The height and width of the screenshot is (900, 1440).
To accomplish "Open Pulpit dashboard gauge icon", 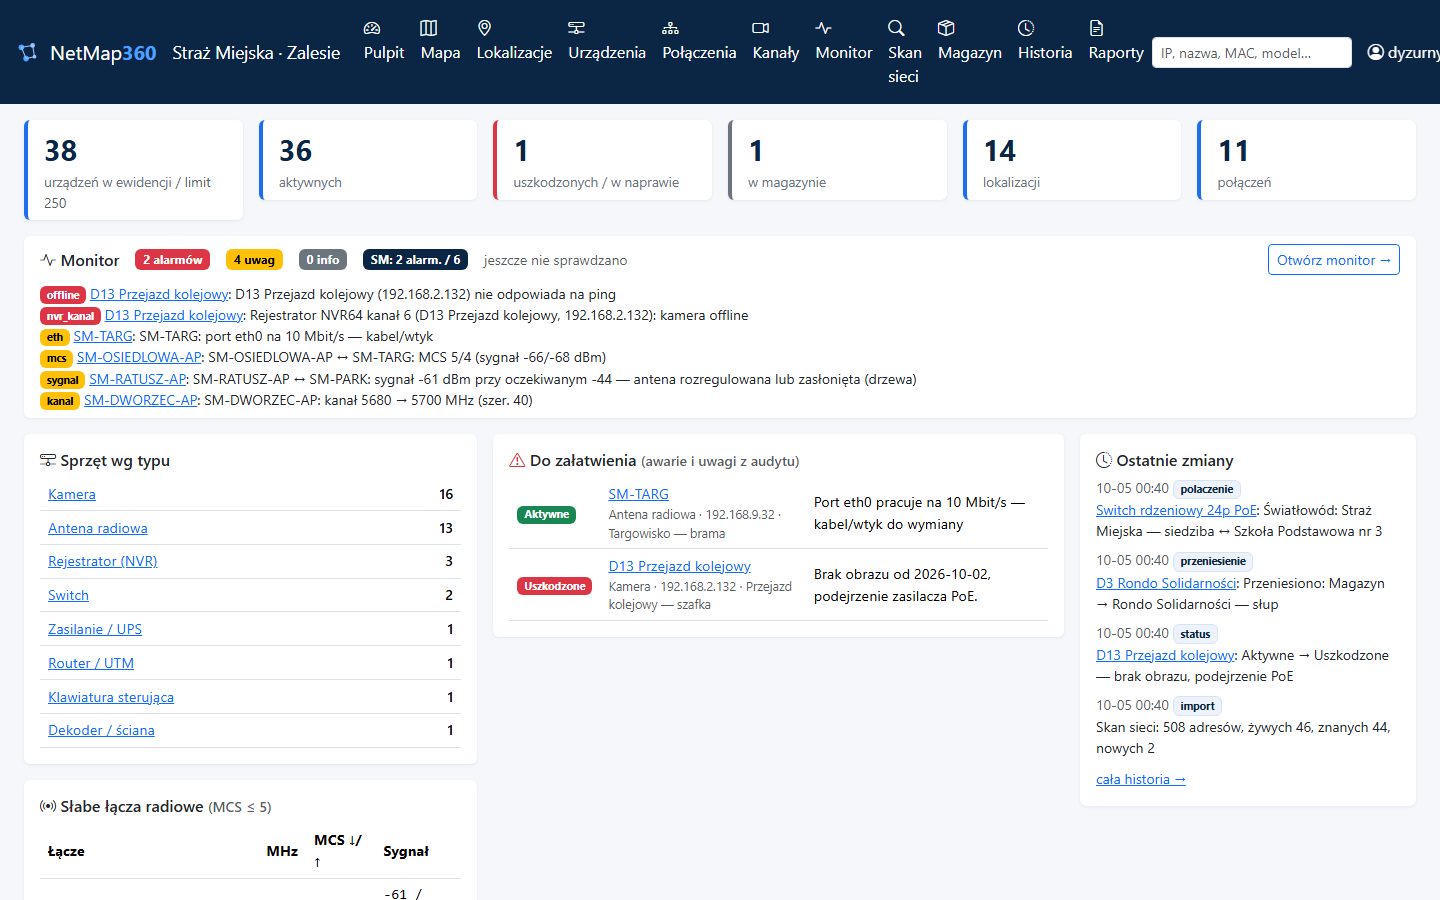I will point(372,28).
